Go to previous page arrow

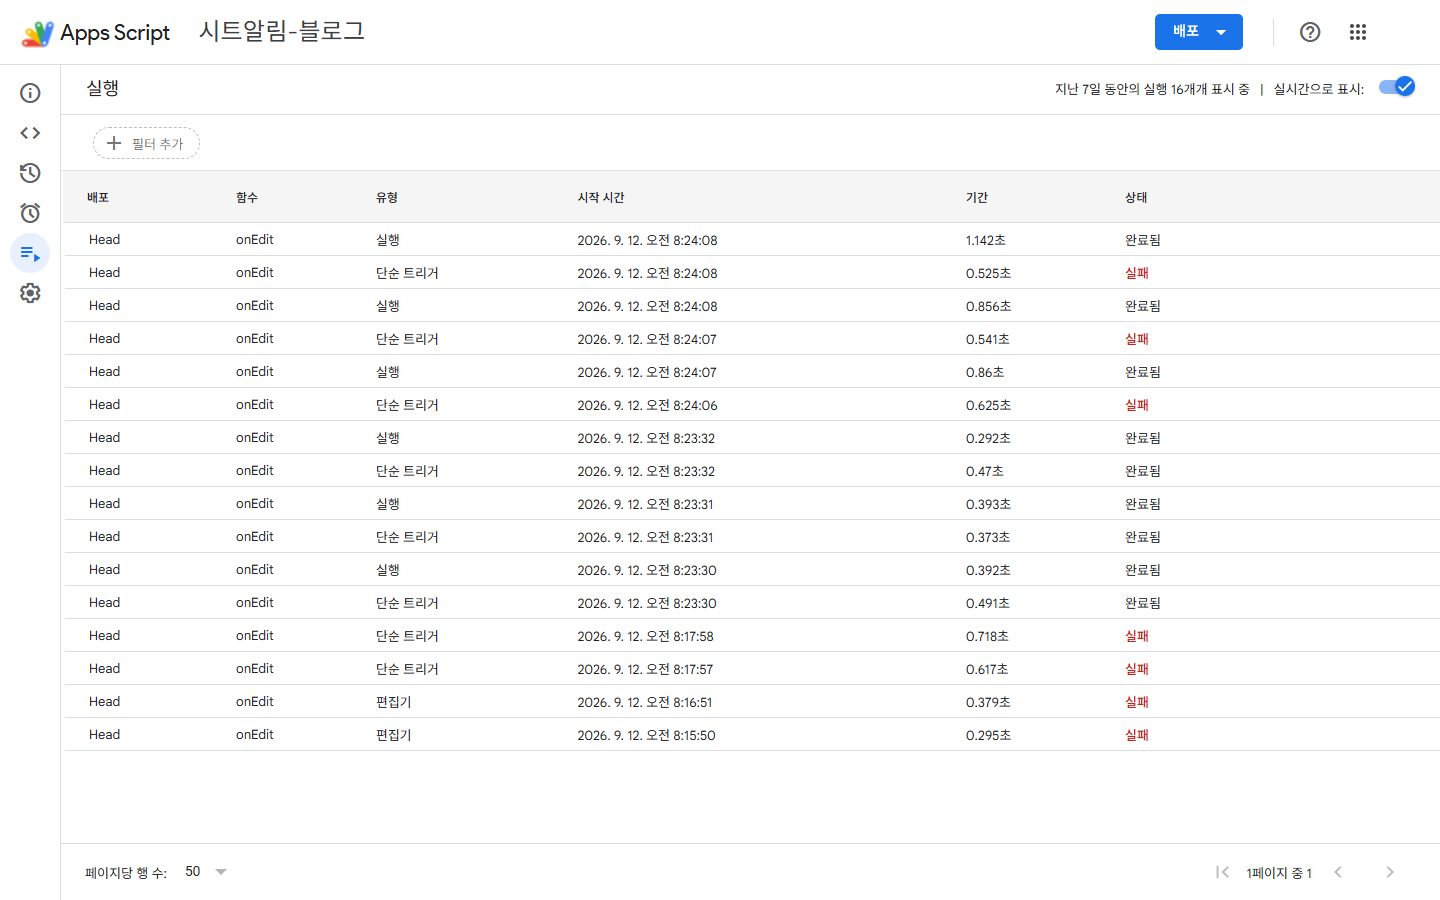tap(1338, 872)
